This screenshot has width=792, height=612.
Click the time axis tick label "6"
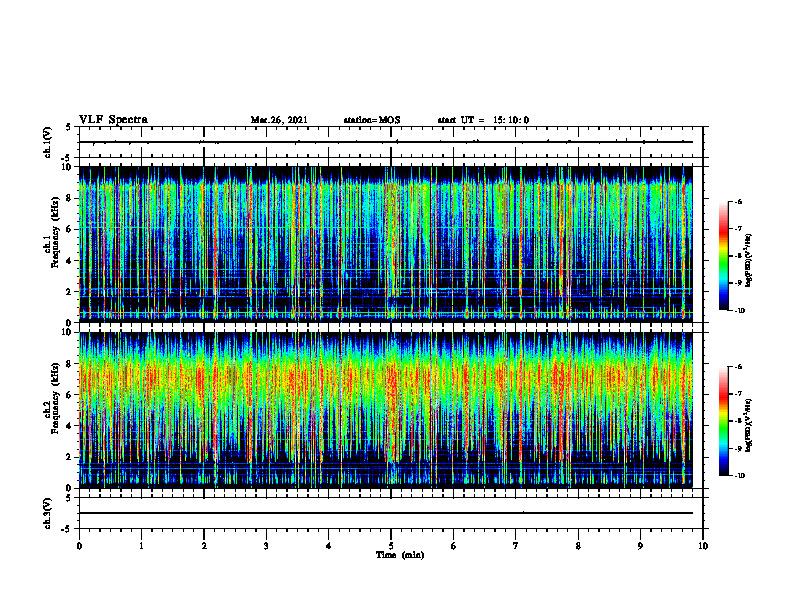coord(454,546)
